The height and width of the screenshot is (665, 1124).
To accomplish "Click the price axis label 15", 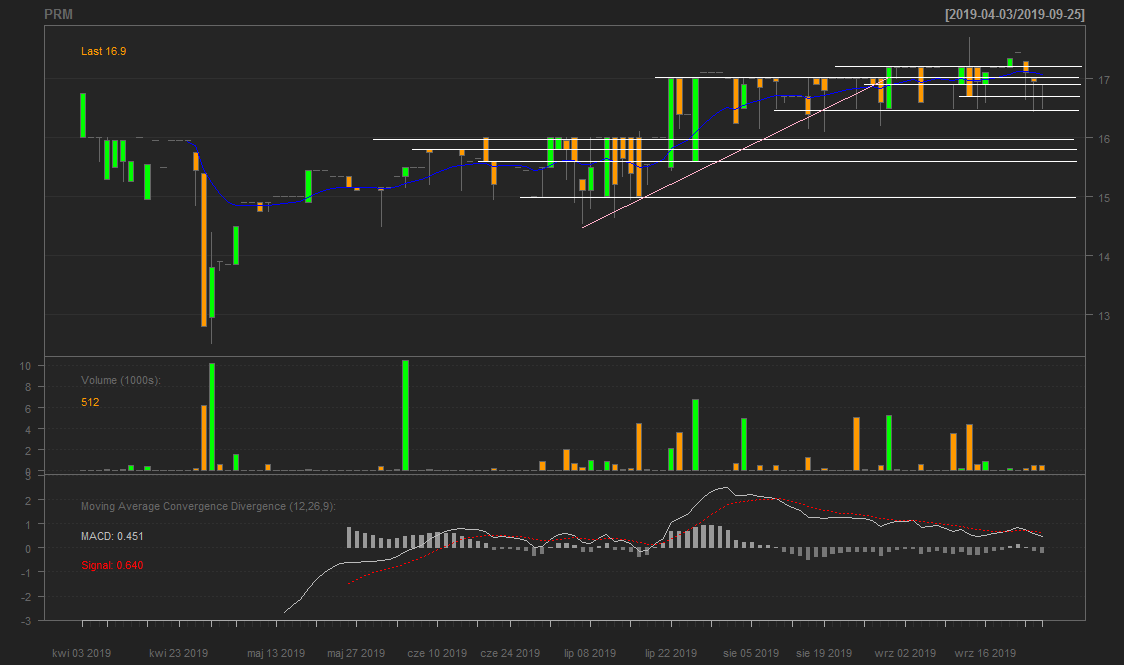I will pos(1103,198).
